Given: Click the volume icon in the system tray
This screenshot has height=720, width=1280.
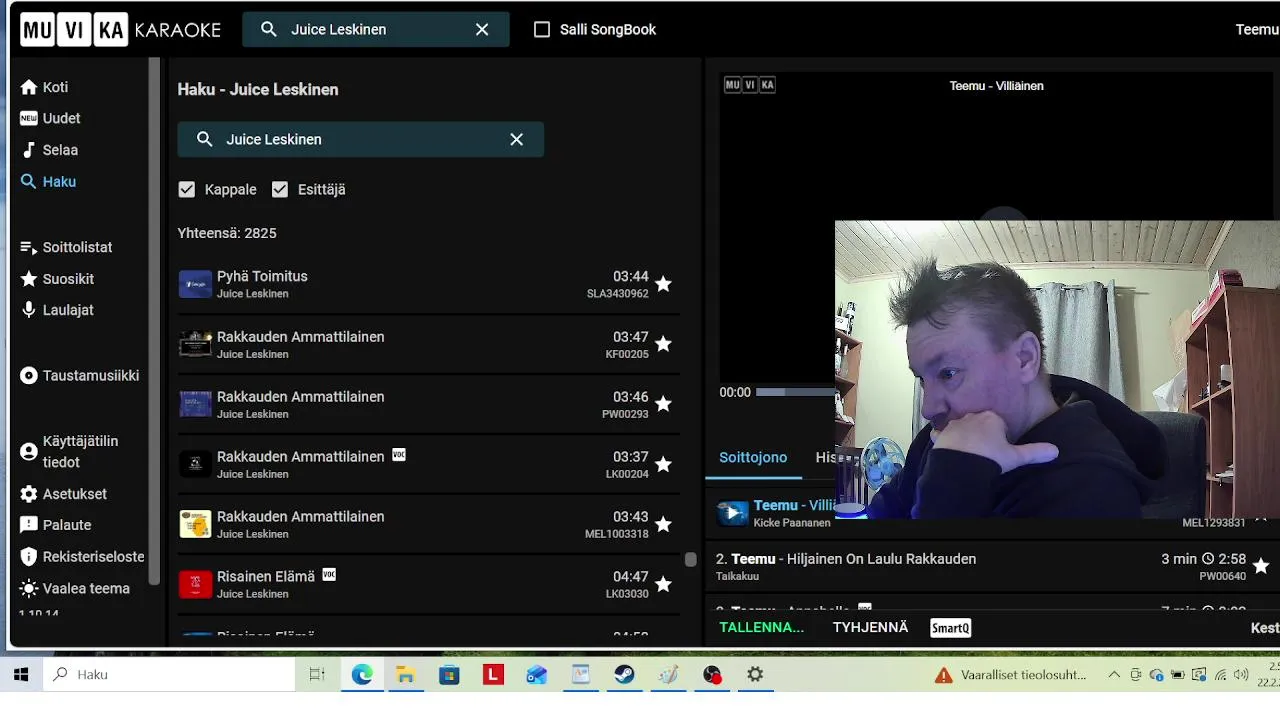Looking at the screenshot, I should point(1241,675).
